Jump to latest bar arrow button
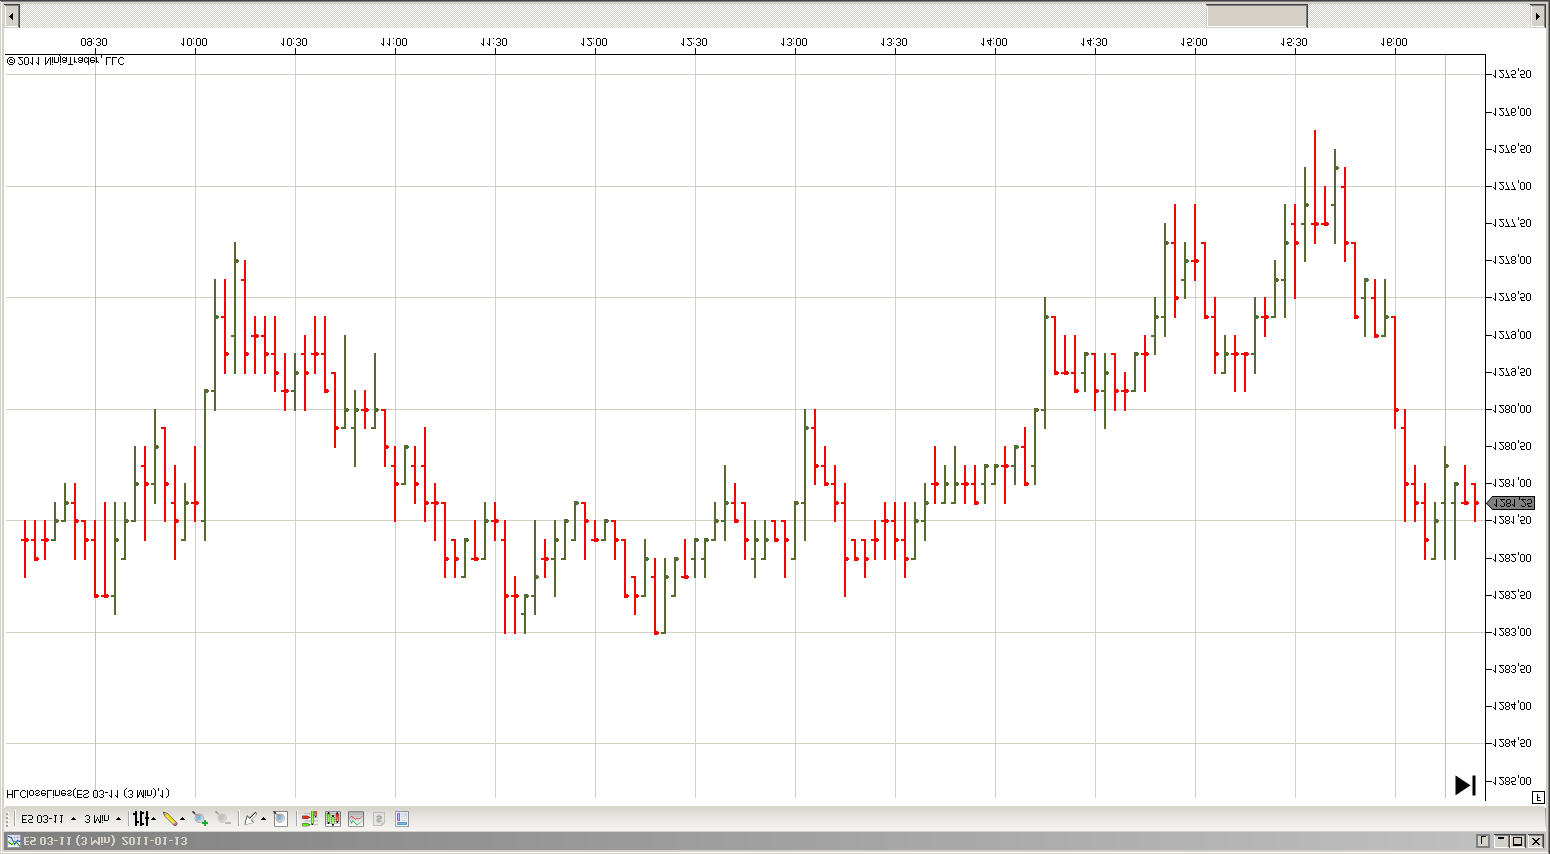The image size is (1550, 854). coord(1465,785)
